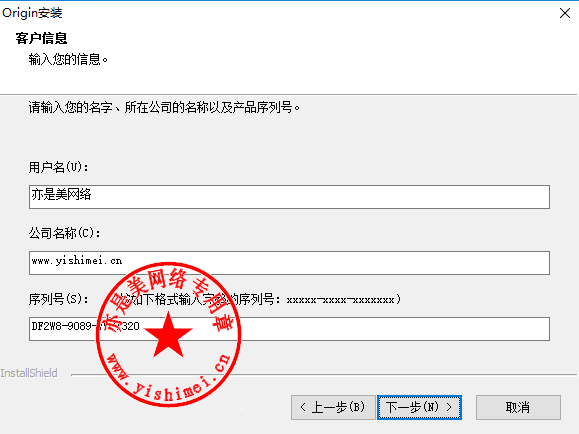Focus the 公司名称 input box
This screenshot has width=579, height=434.
(289, 263)
